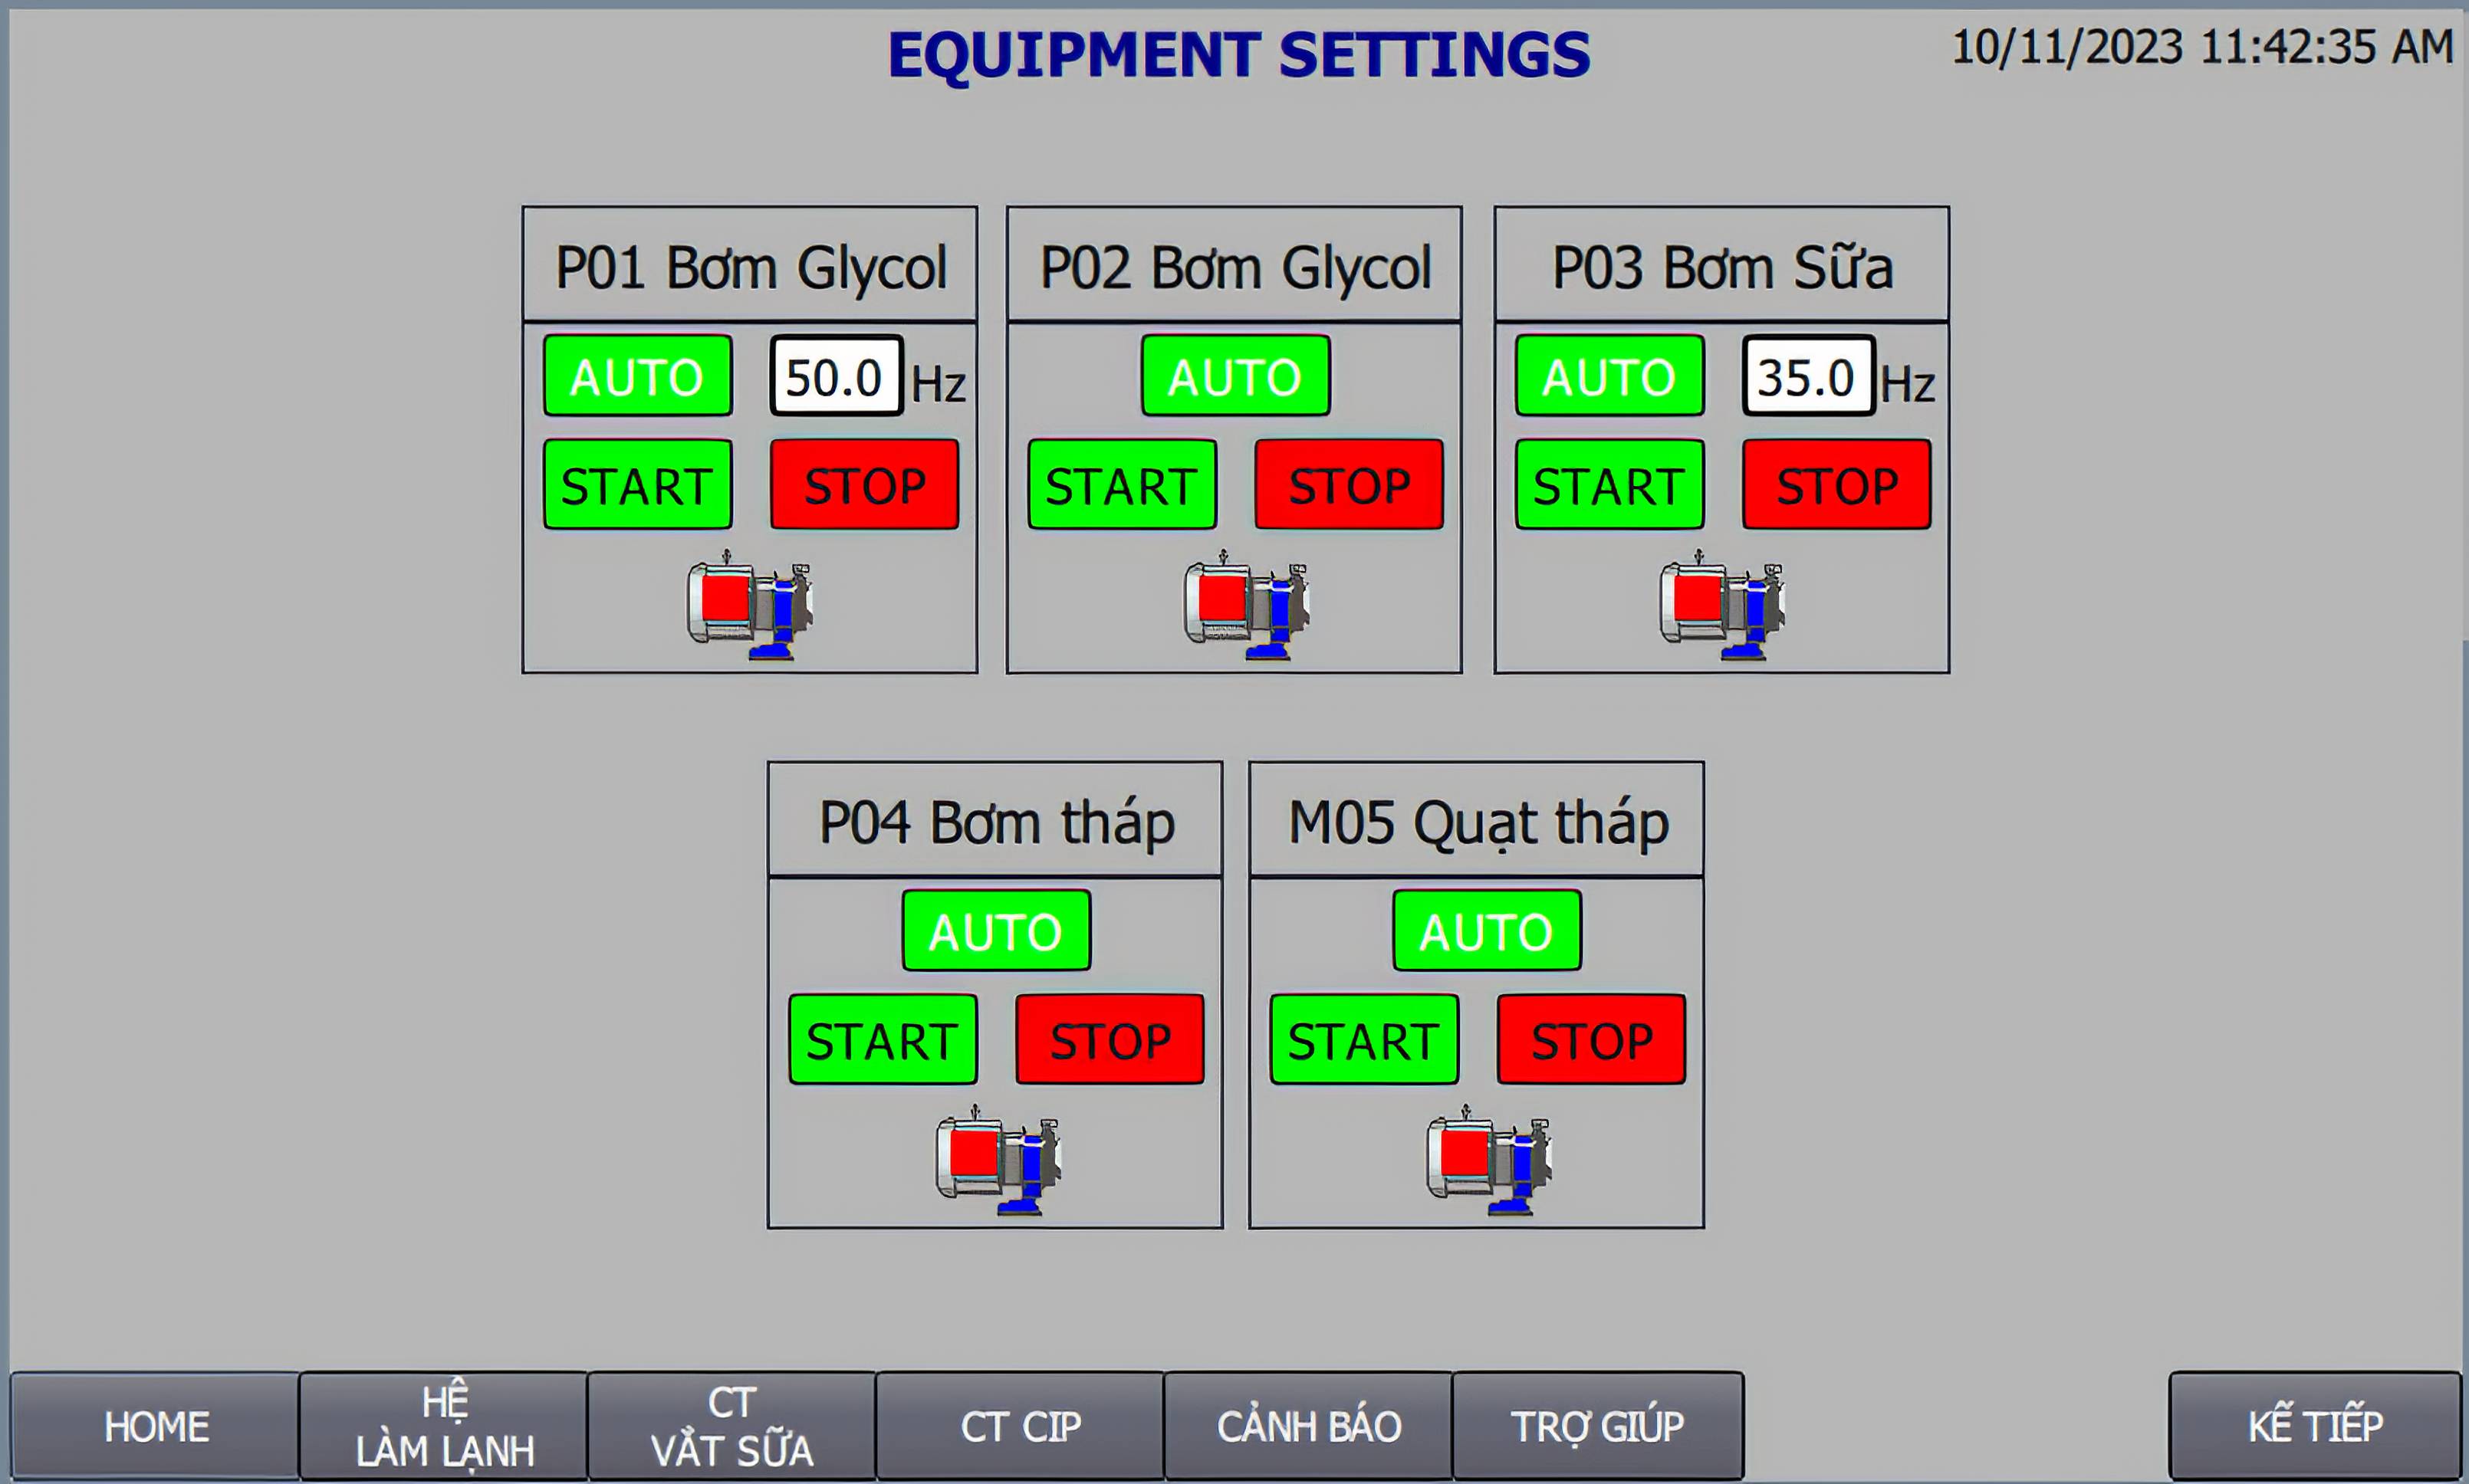The height and width of the screenshot is (1484, 2469).
Task: Click the P01 Bơm Glycol pump icon
Action: click(x=749, y=604)
